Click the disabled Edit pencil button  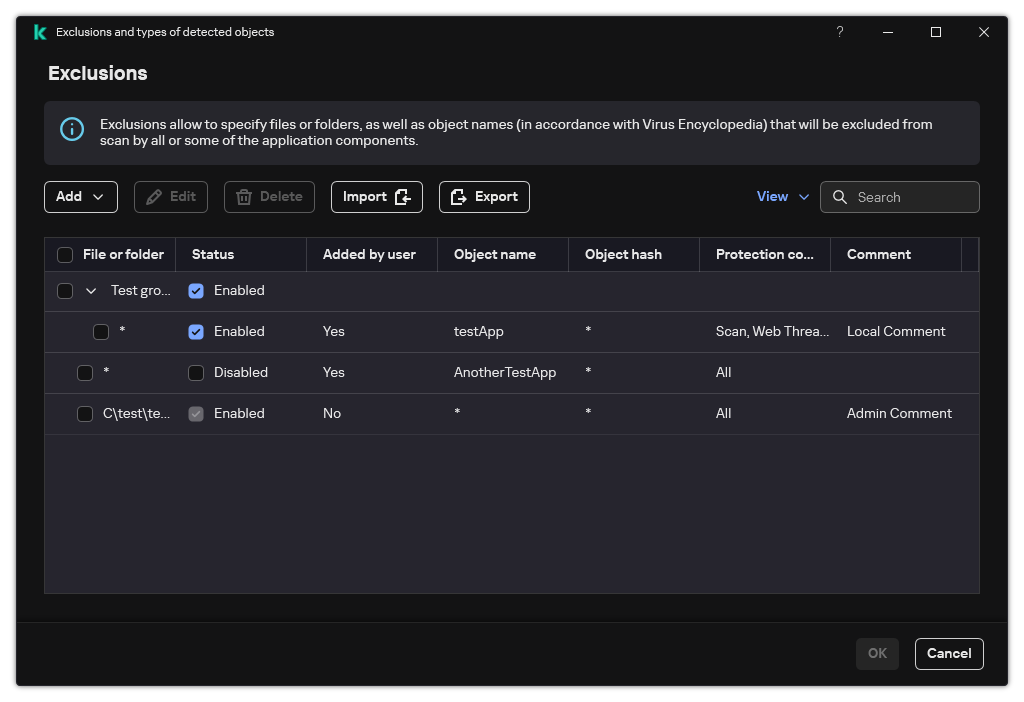click(171, 197)
